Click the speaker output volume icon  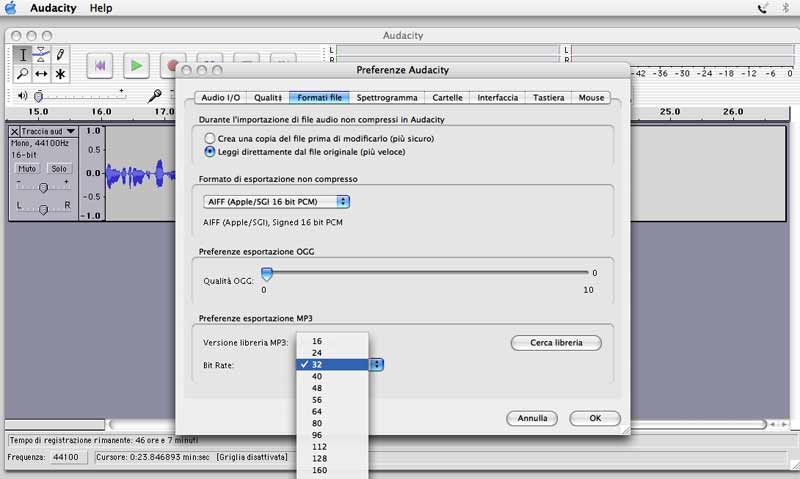pos(22,95)
